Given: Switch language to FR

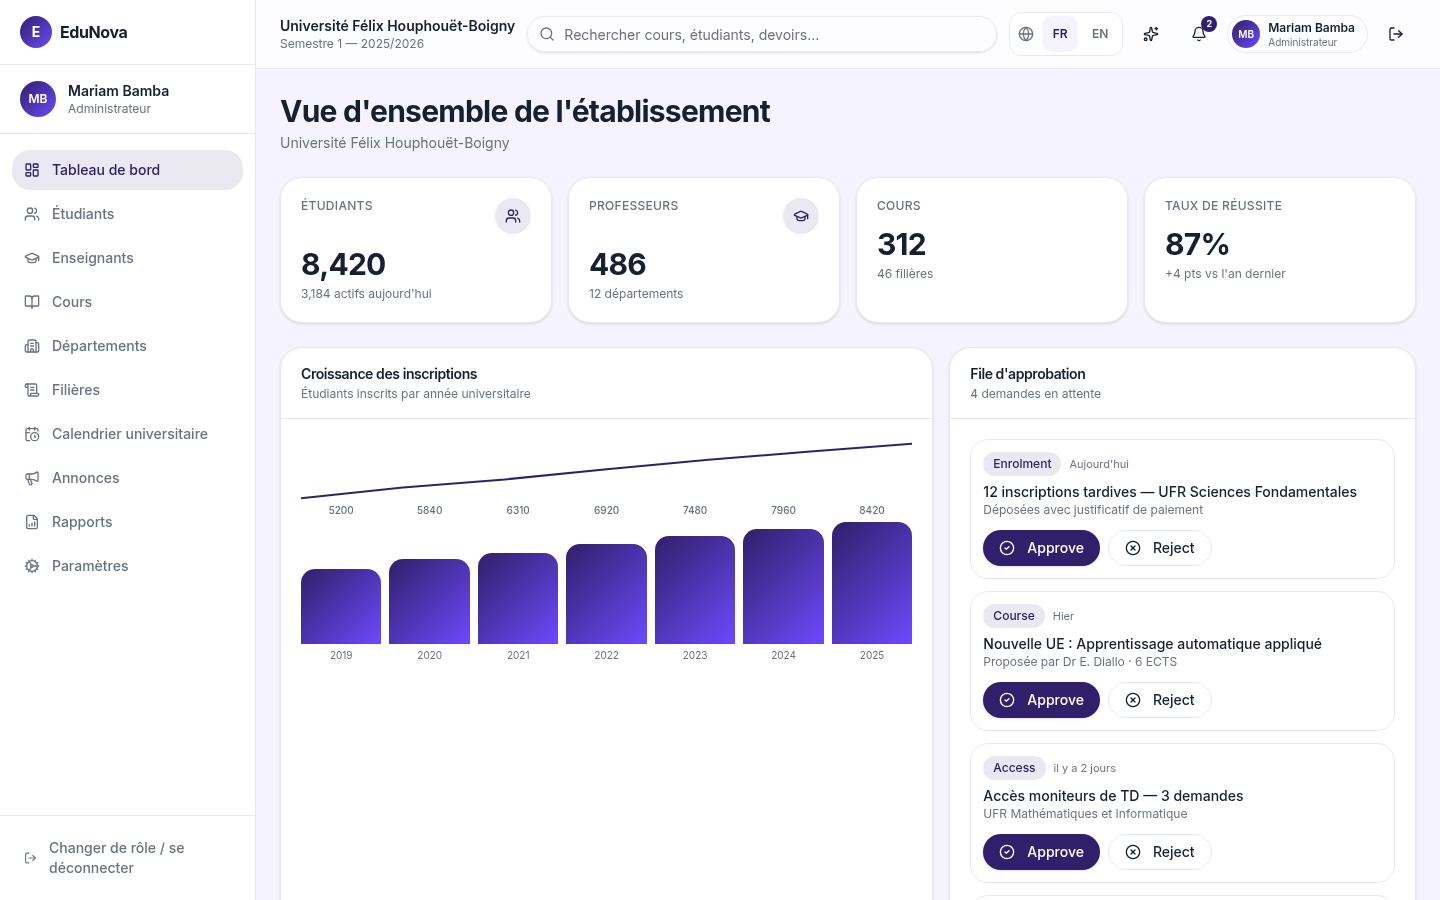Looking at the screenshot, I should click(1060, 34).
